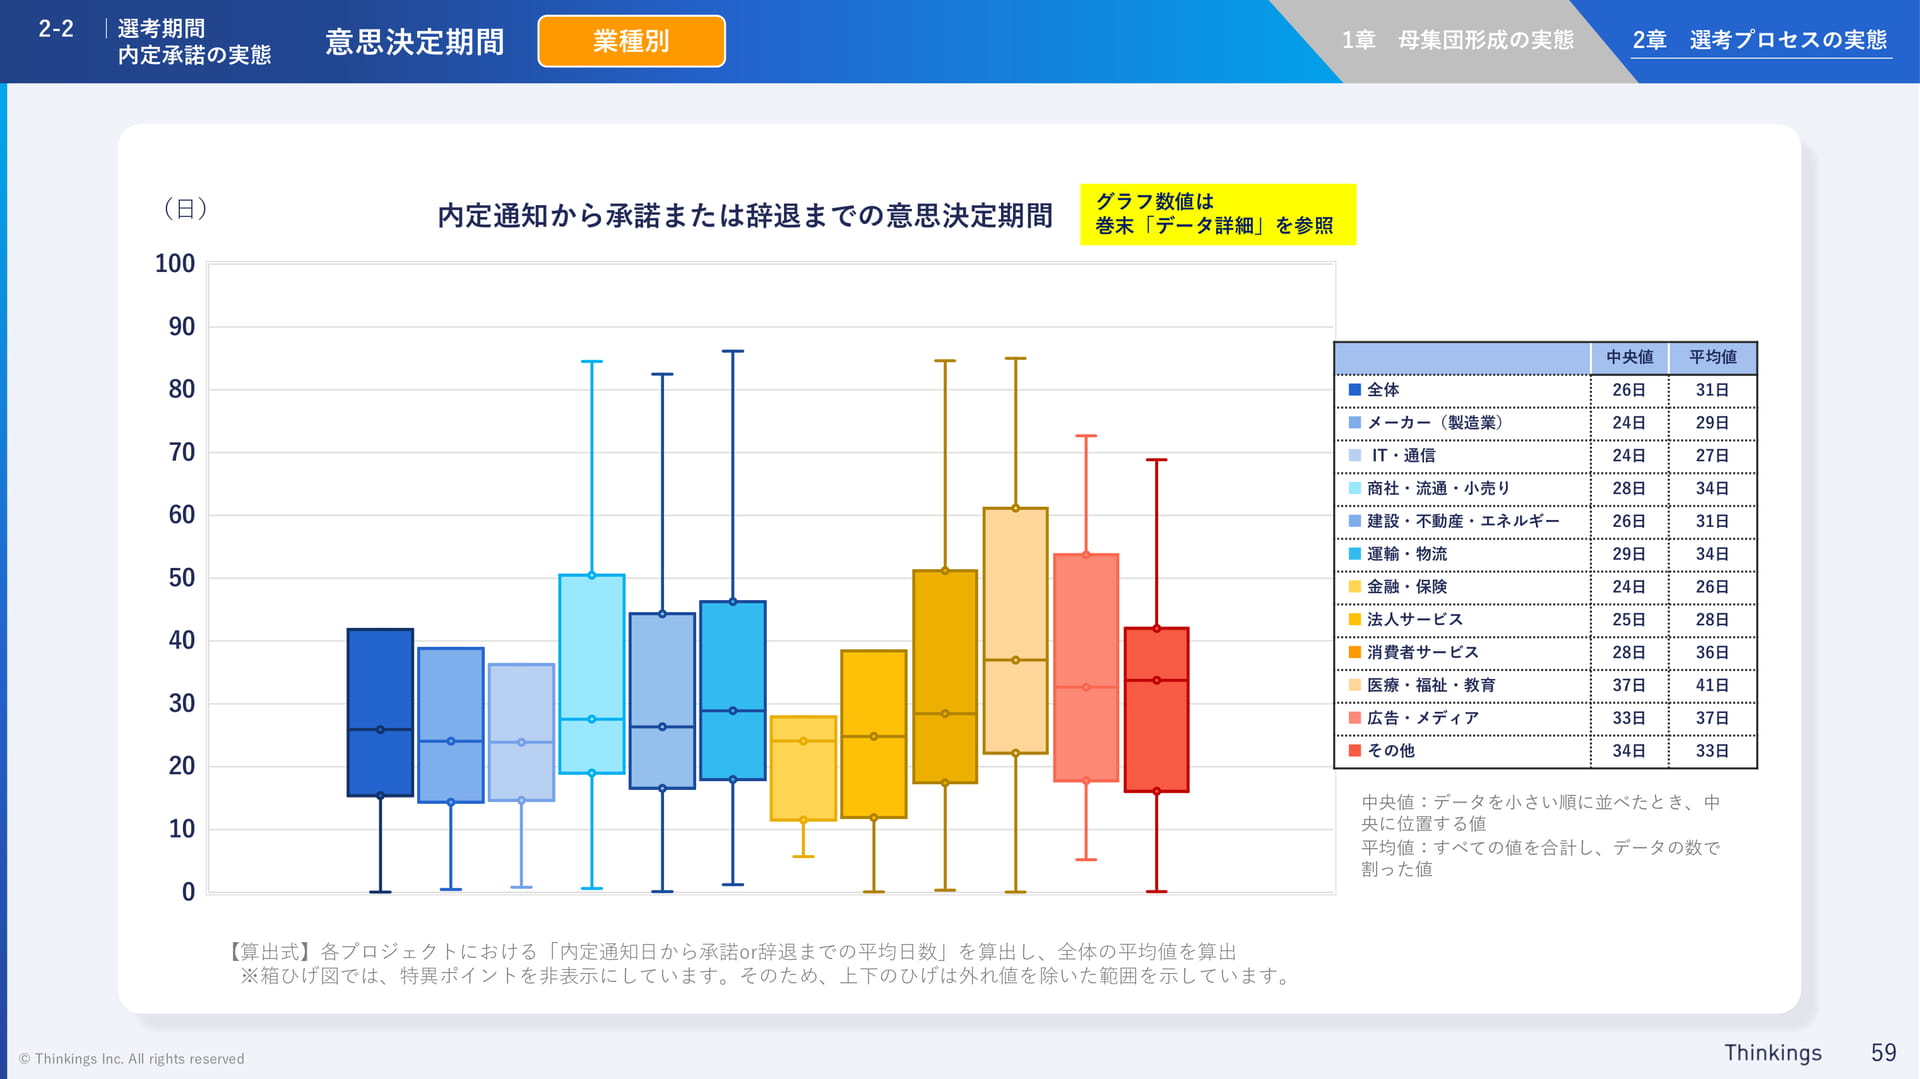The image size is (1920, 1079).
Task: Click the yellow 金融・保険 box plot
Action: tap(803, 768)
